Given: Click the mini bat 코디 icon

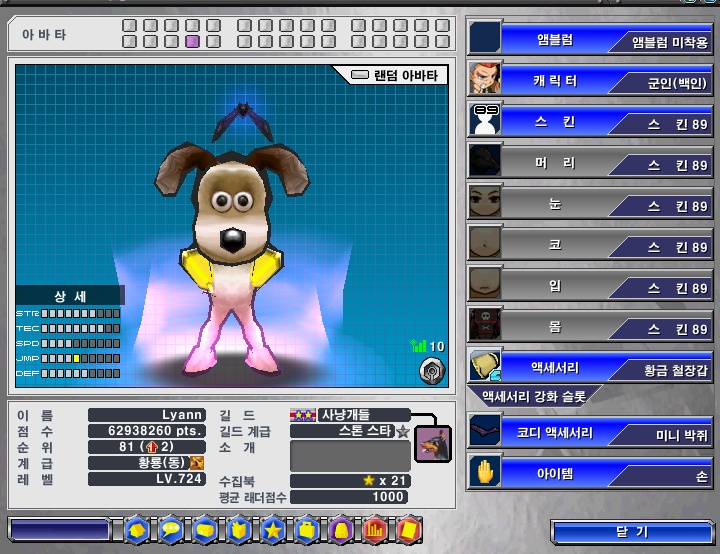Looking at the screenshot, I should click(x=485, y=430).
